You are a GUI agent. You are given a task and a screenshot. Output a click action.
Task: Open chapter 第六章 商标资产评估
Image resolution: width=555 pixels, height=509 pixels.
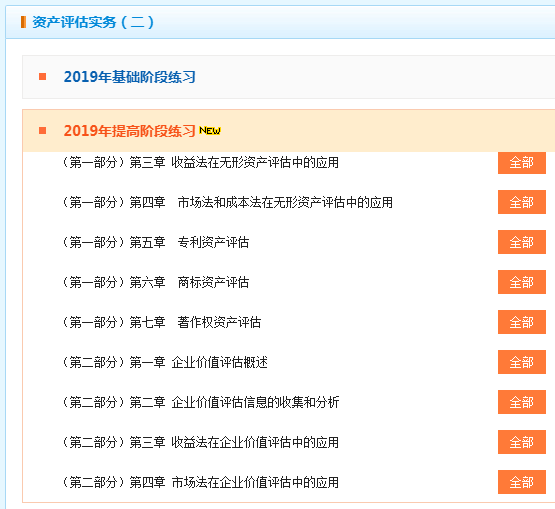pyautogui.click(x=155, y=282)
